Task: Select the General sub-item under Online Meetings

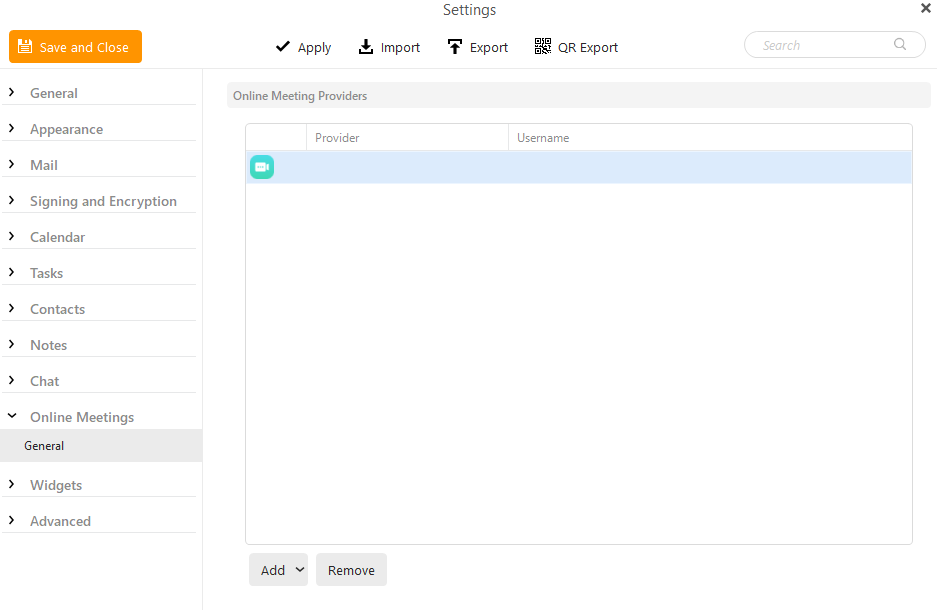Action: click(x=45, y=446)
